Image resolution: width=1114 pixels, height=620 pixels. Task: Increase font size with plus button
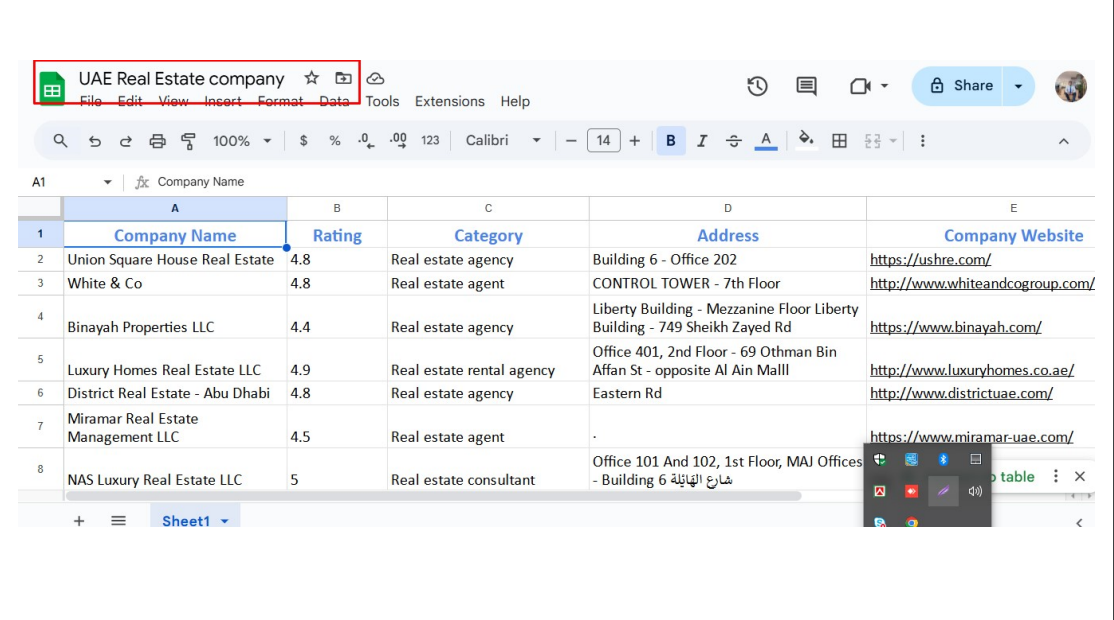(x=634, y=141)
